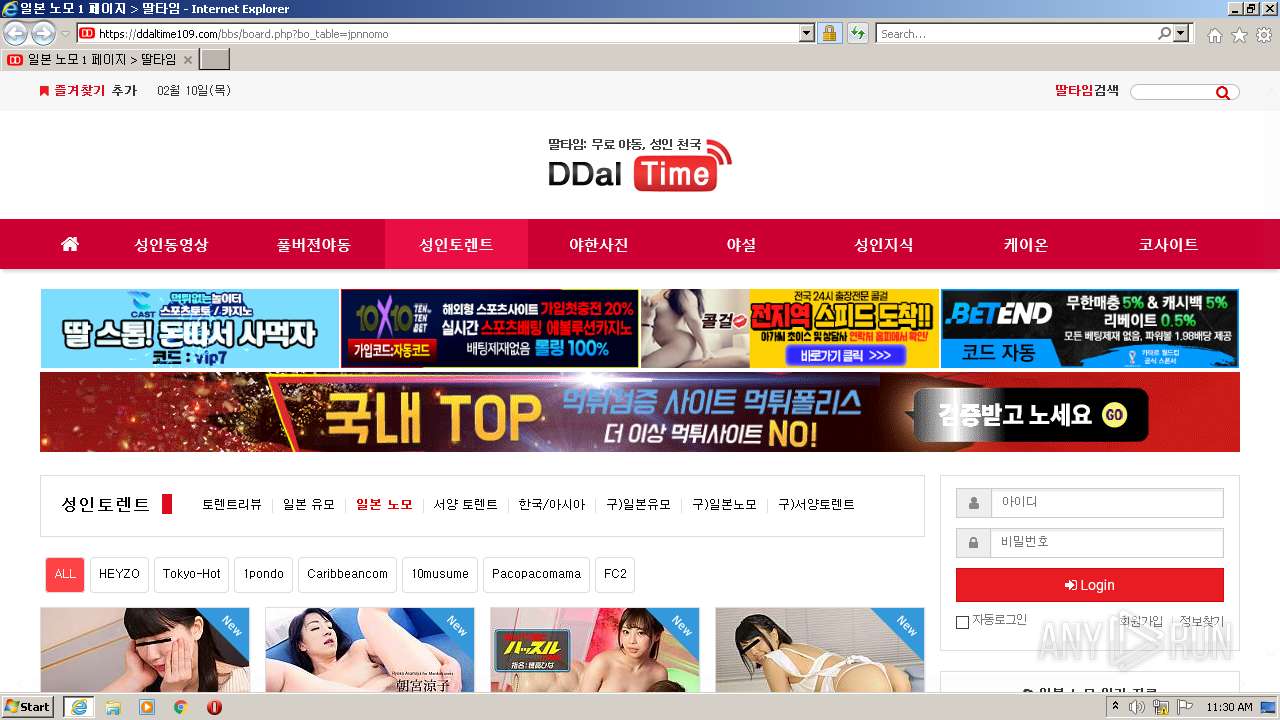1280x720 pixels.
Task: Open the 야한사진 menu
Action: pyautogui.click(x=599, y=244)
